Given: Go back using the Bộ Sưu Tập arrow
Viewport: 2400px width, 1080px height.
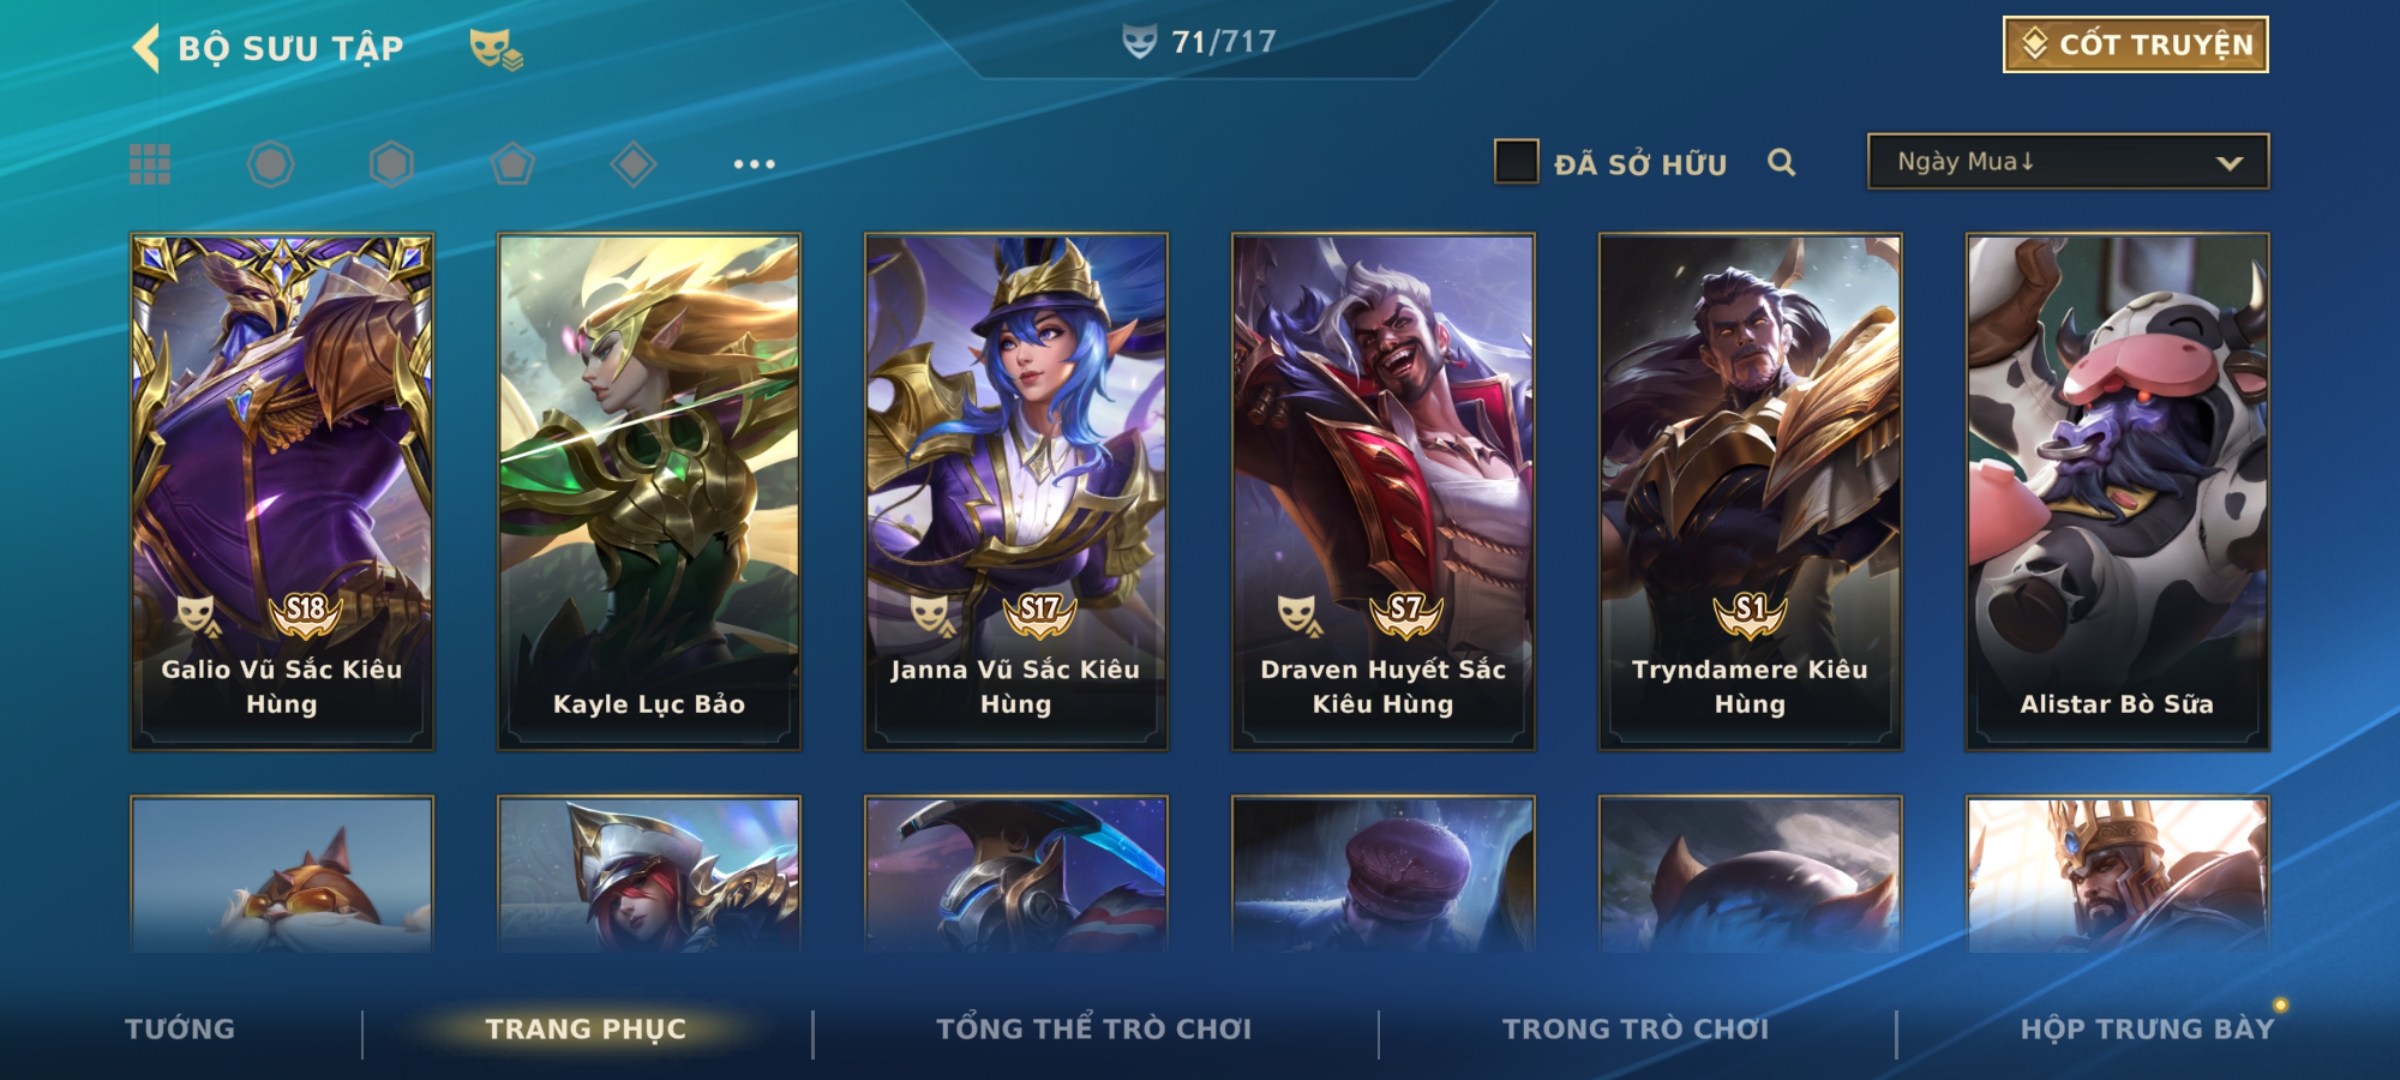Looking at the screenshot, I should point(146,48).
